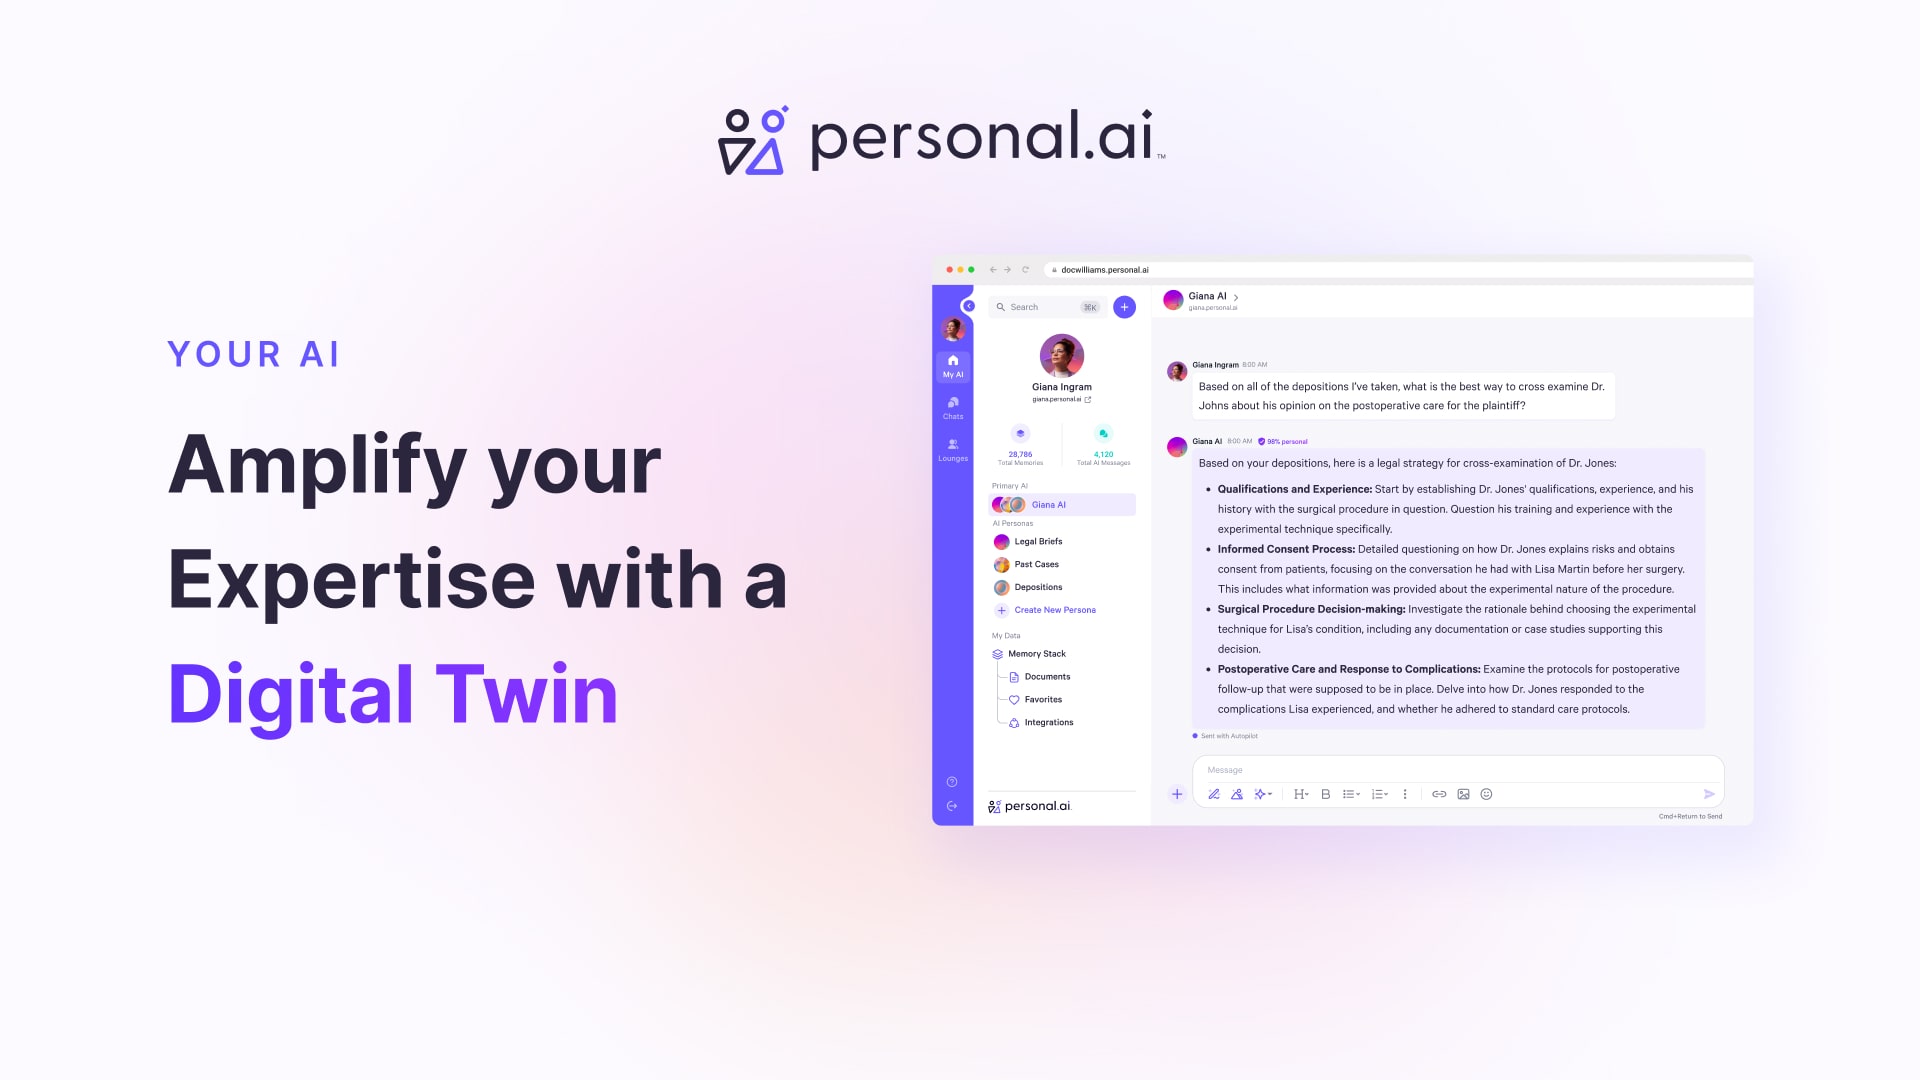
Task: Select the link insert icon in toolbar
Action: pos(1439,794)
